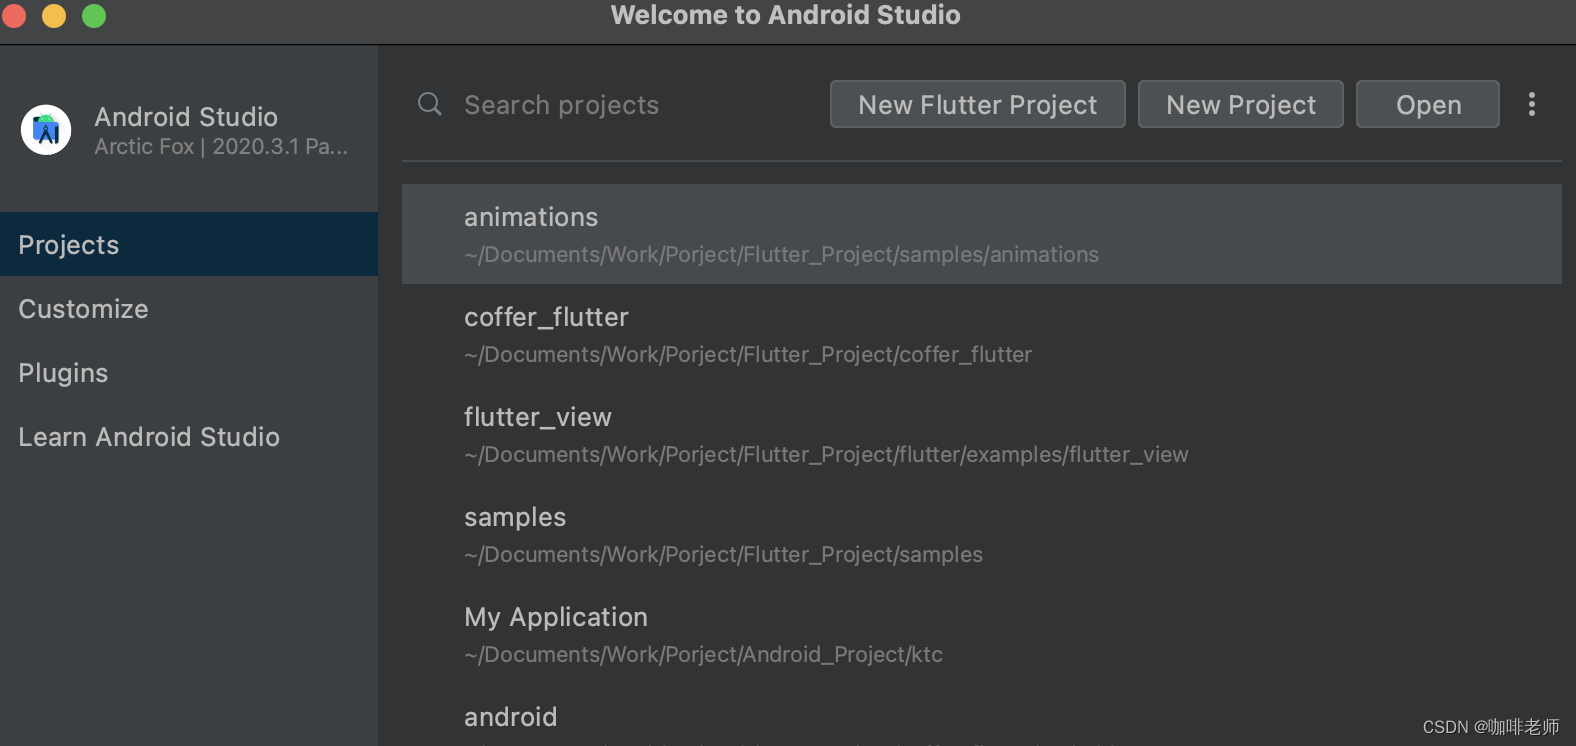Click the New Flutter Project button
This screenshot has height=746, width=1576.
coord(977,104)
